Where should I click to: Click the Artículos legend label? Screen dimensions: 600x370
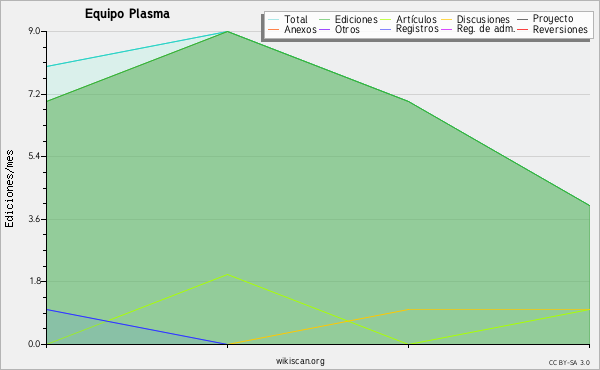click(416, 19)
